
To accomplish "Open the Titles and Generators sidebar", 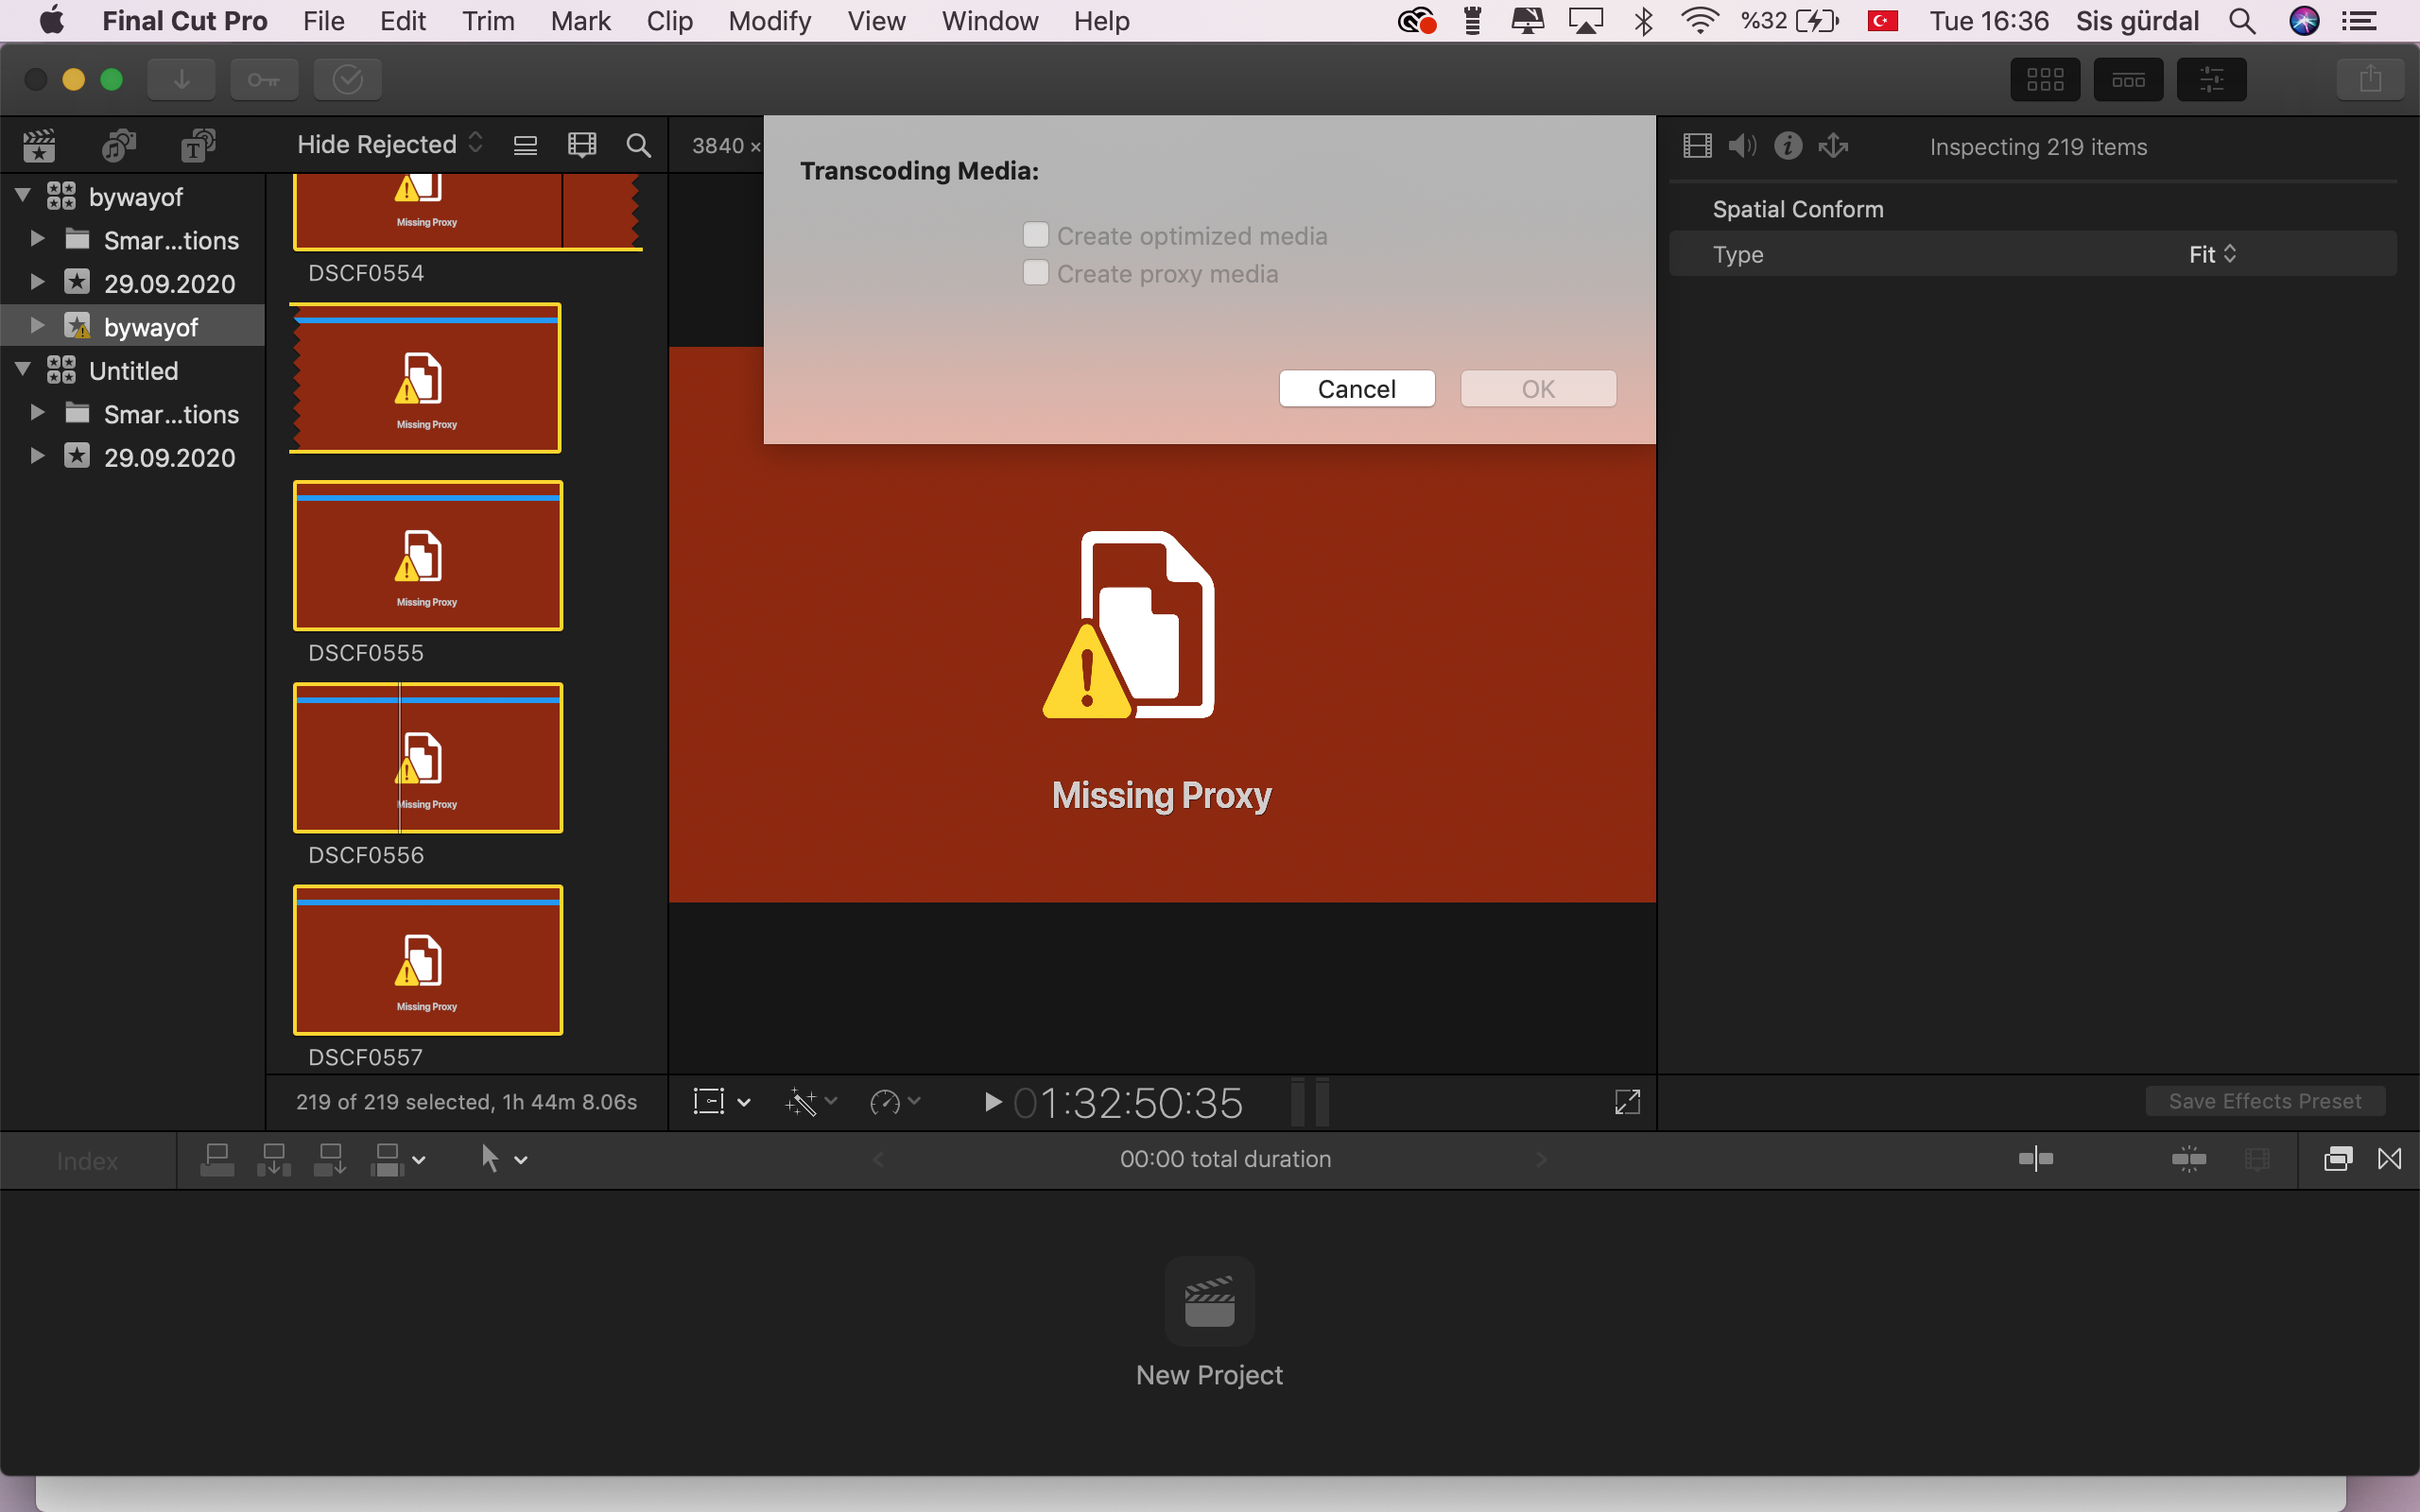I will pos(198,146).
